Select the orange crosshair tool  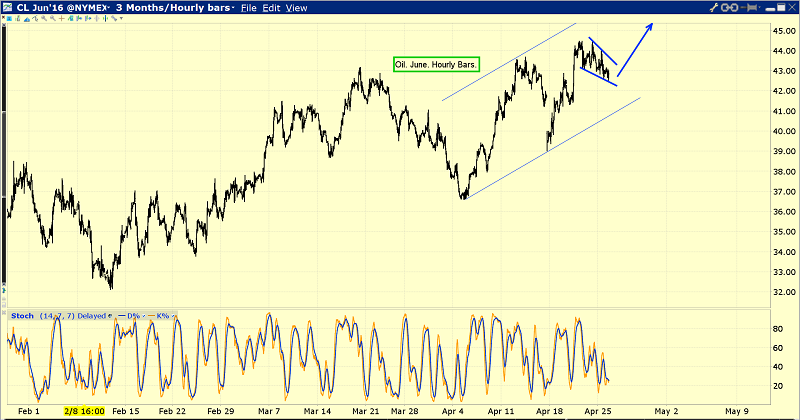[x=62, y=18]
